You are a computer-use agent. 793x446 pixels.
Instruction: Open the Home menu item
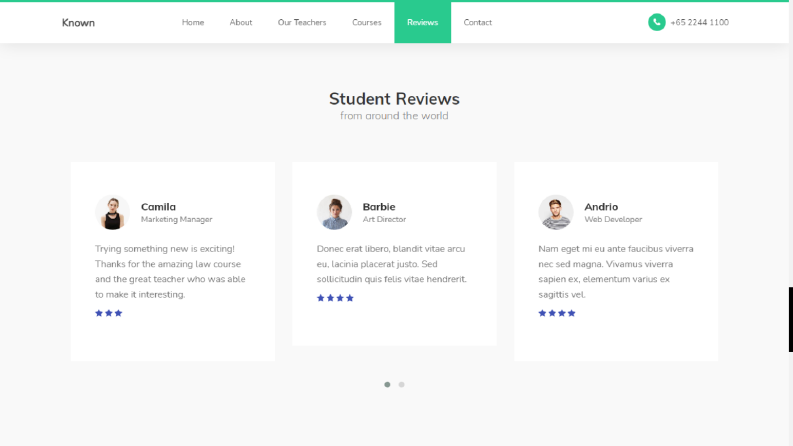(193, 22)
